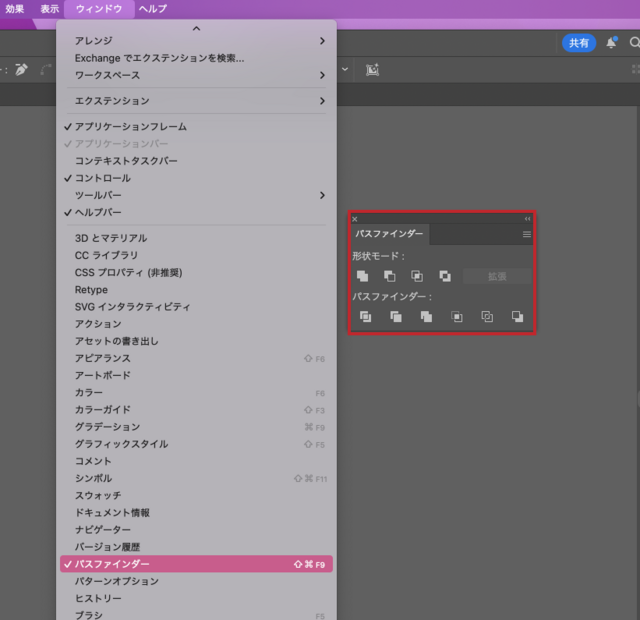This screenshot has height=620, width=640.
Task: Select グラフィックスタイル menu item
Action: 196,444
